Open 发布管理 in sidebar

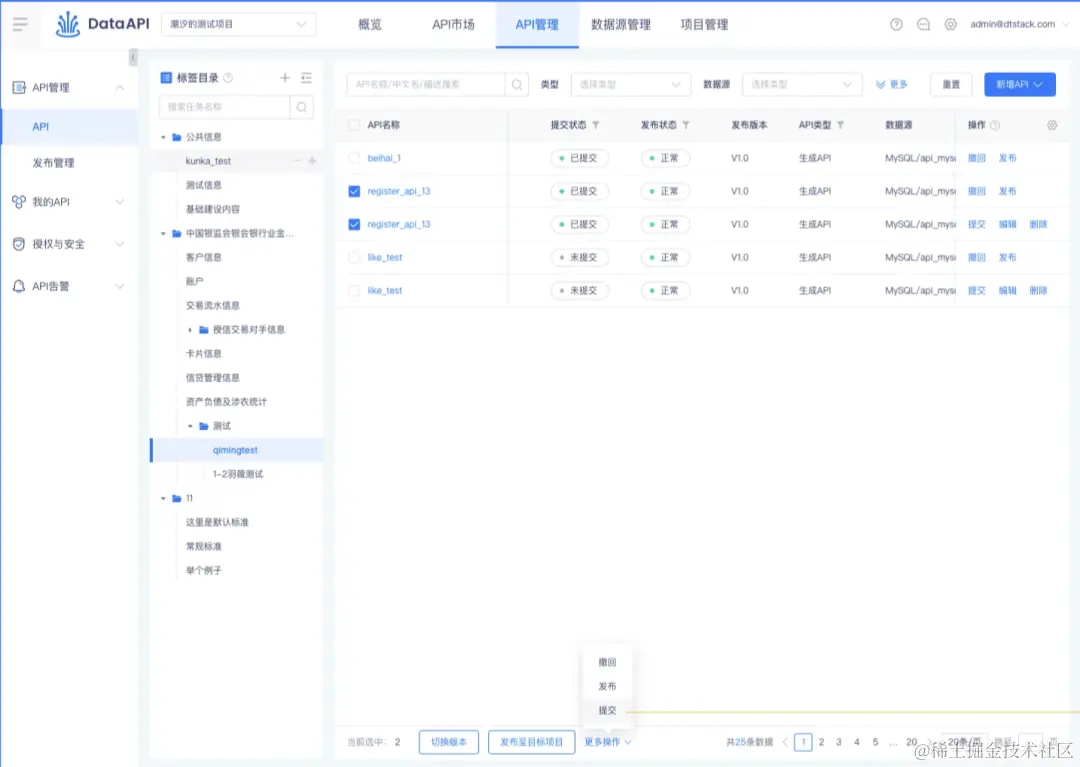(x=53, y=162)
